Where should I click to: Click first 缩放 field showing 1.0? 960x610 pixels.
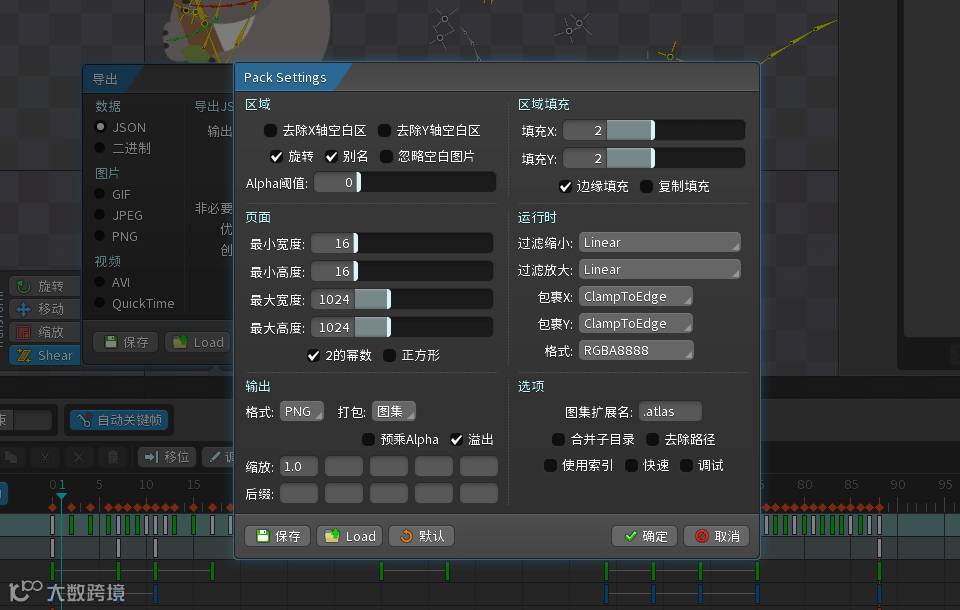coord(299,466)
